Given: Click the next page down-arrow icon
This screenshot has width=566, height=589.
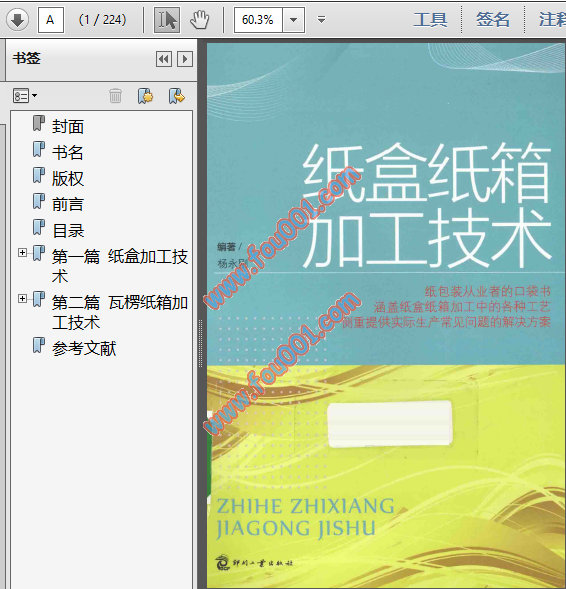Looking at the screenshot, I should (x=17, y=20).
